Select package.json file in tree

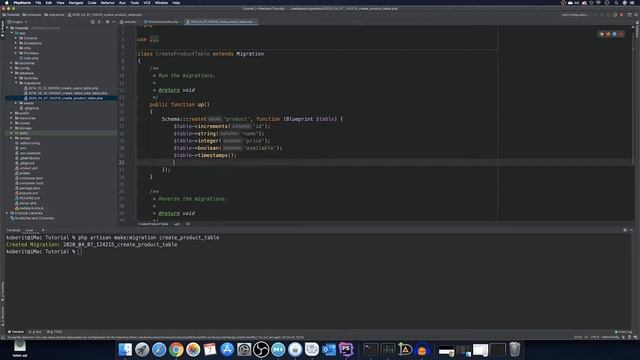(28, 188)
